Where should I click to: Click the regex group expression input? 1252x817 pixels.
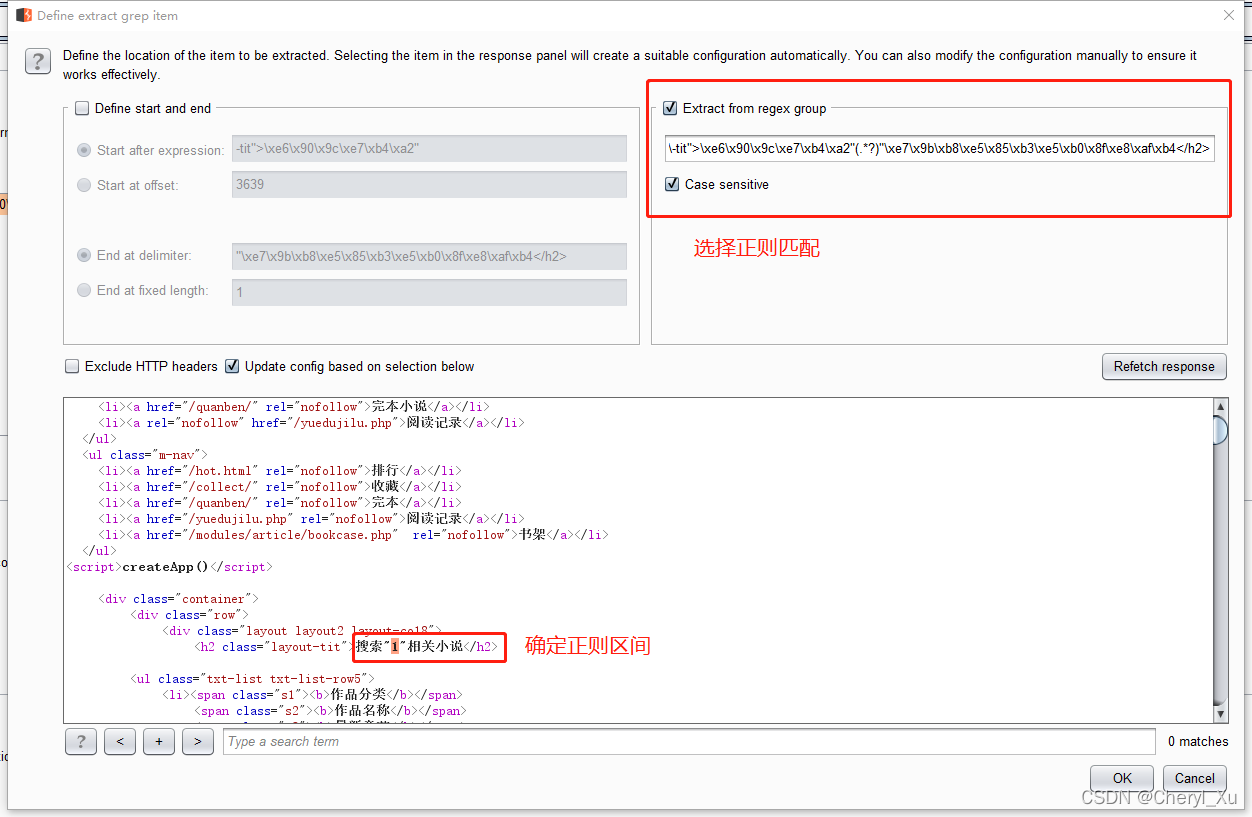pos(940,149)
